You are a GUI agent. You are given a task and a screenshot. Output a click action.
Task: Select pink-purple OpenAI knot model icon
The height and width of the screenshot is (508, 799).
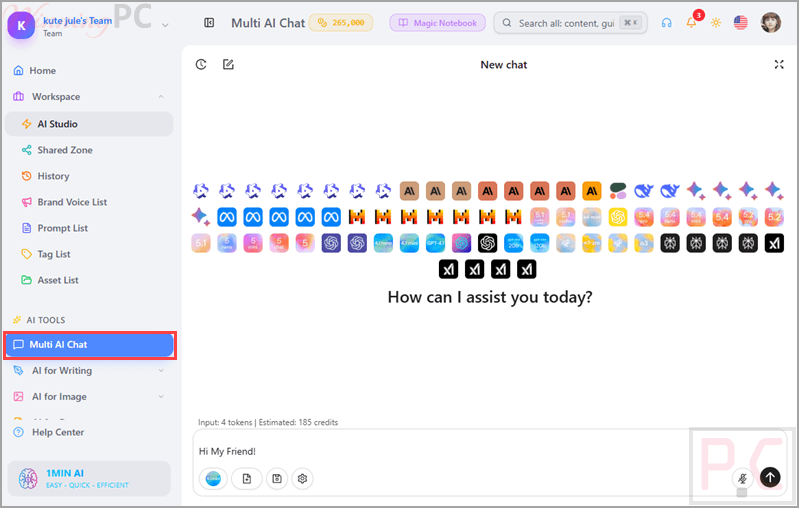[x=461, y=243]
